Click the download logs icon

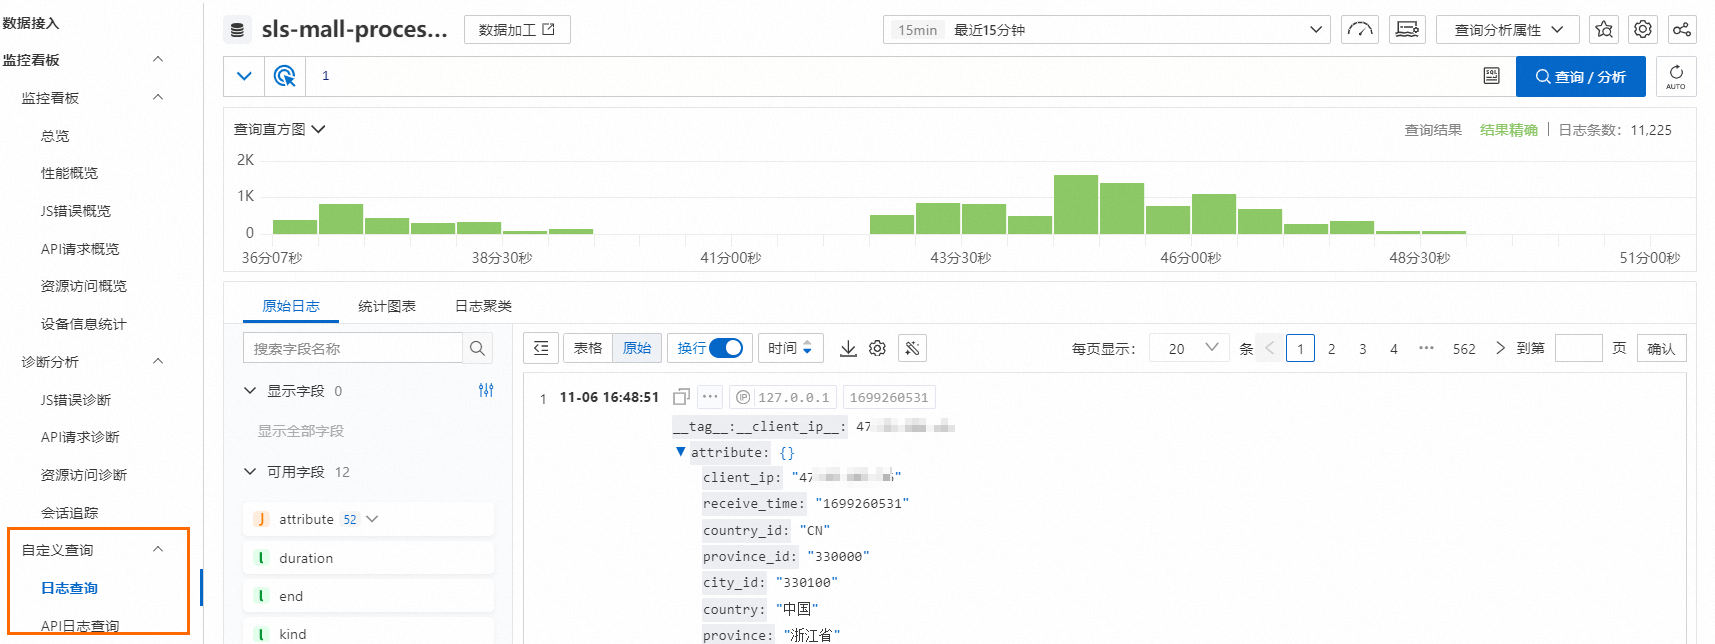848,348
